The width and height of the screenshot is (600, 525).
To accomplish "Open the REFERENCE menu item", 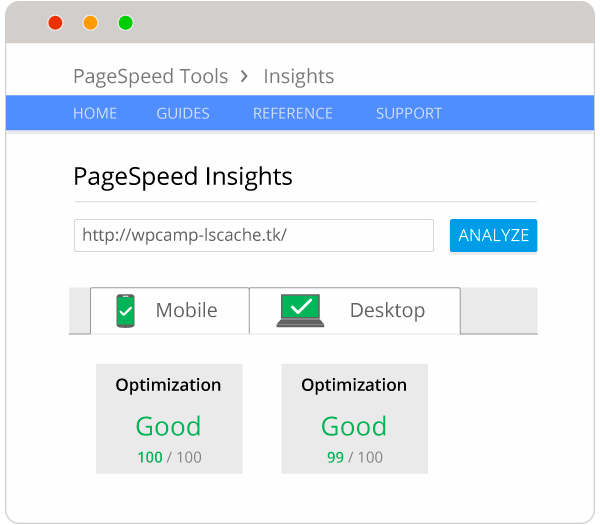I will (293, 113).
